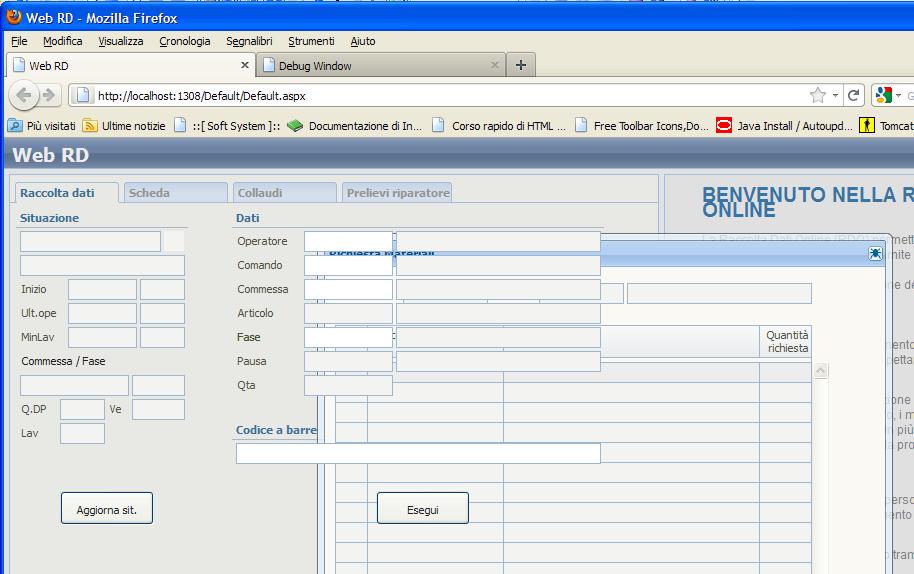This screenshot has width=914, height=574.
Task: Click the browser back arrow button
Action: click(x=24, y=95)
